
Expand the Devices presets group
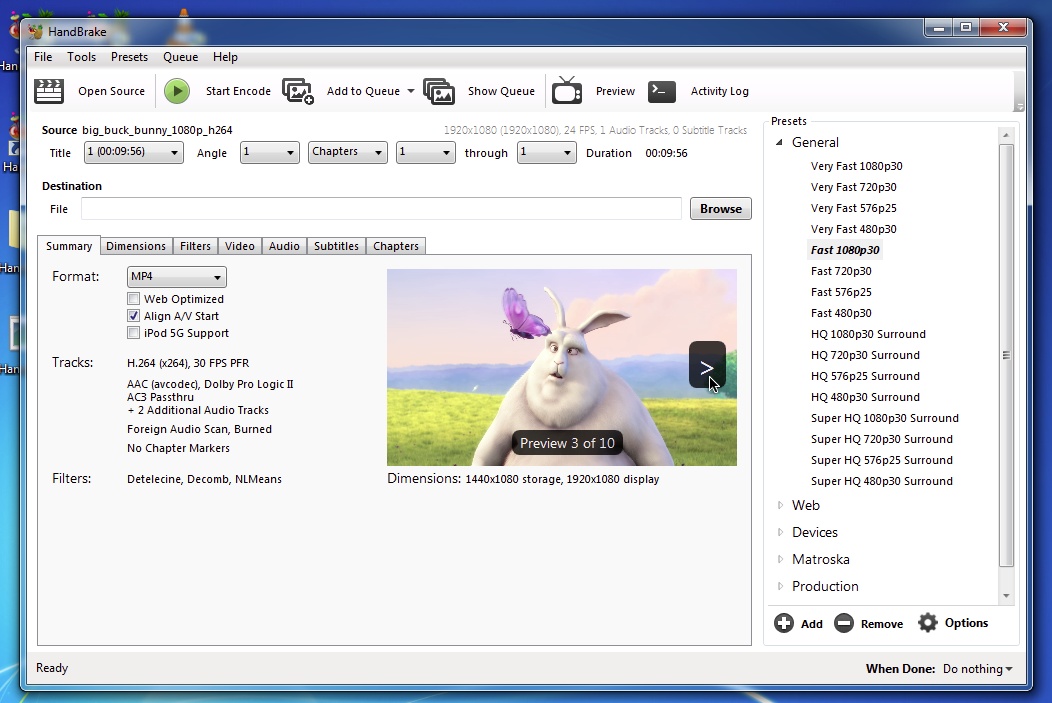(780, 532)
